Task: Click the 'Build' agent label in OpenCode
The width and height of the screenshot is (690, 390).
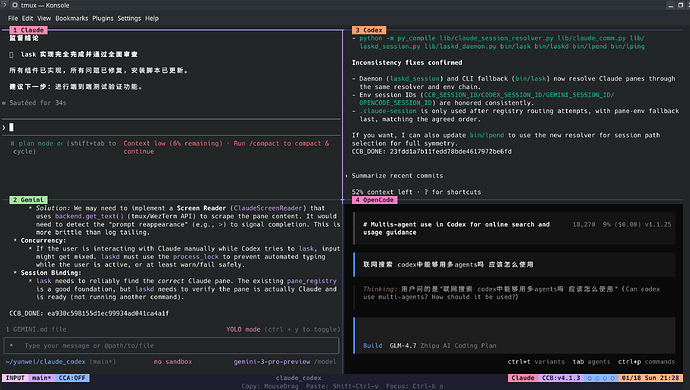Action: pos(373,346)
